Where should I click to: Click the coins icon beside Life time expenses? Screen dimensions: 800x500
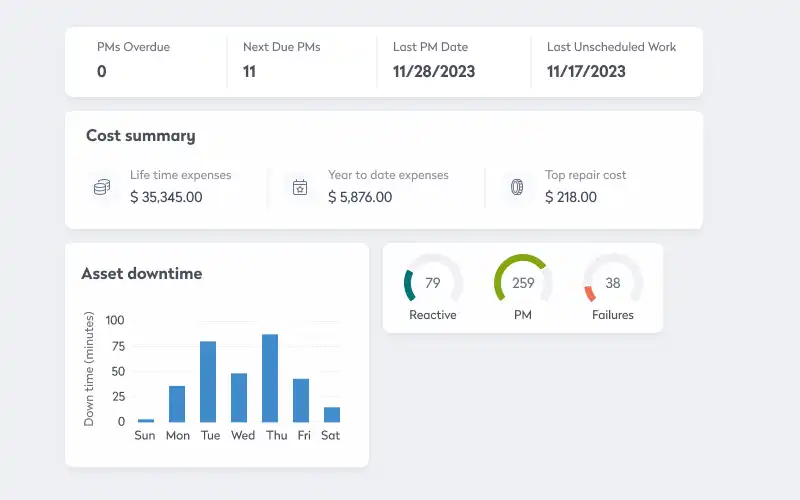(102, 187)
